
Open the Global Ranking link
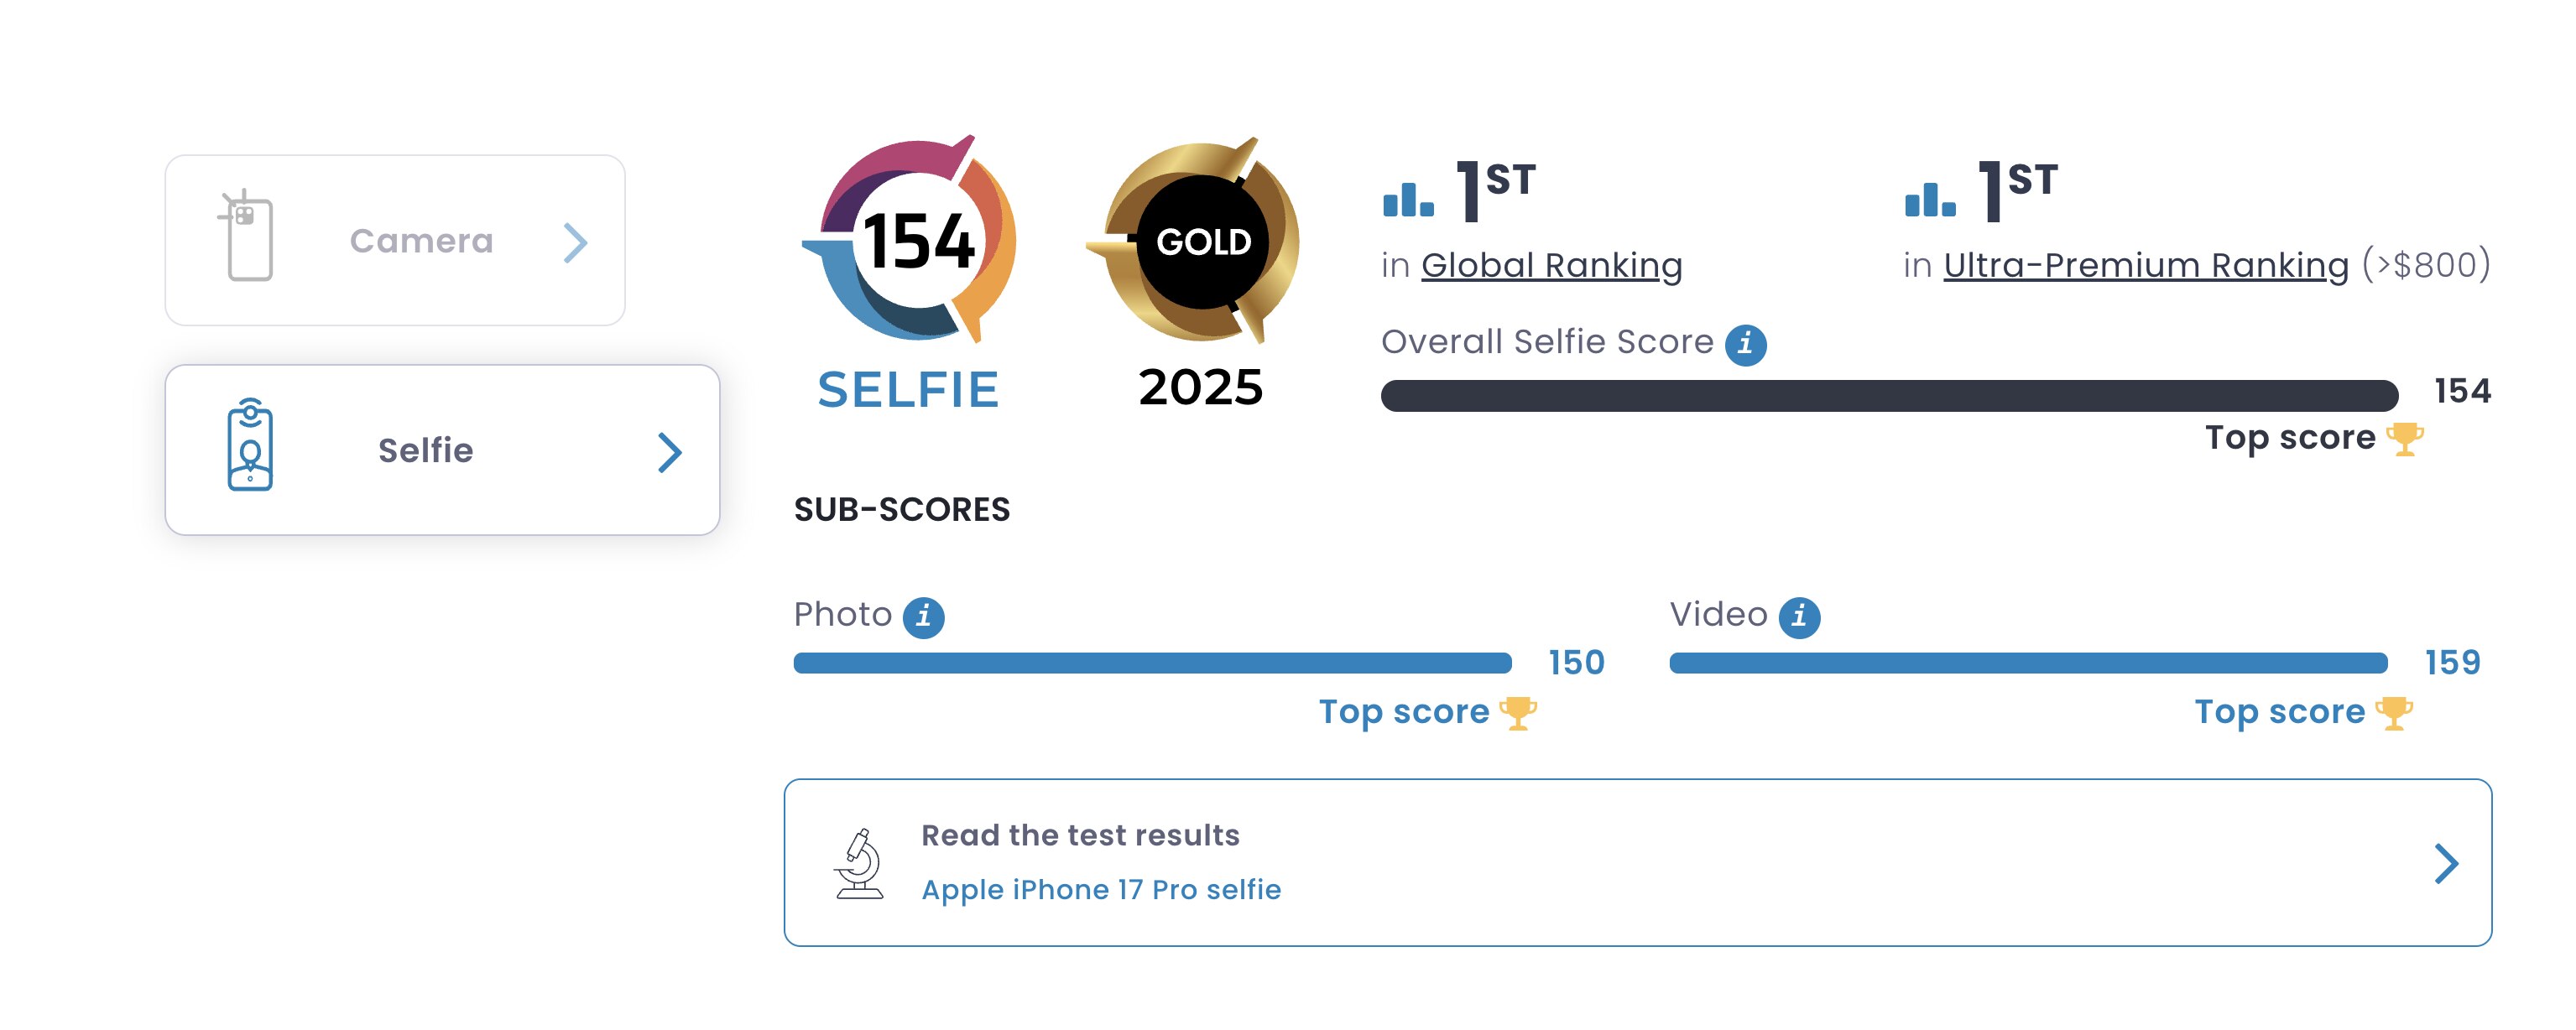(x=1551, y=266)
